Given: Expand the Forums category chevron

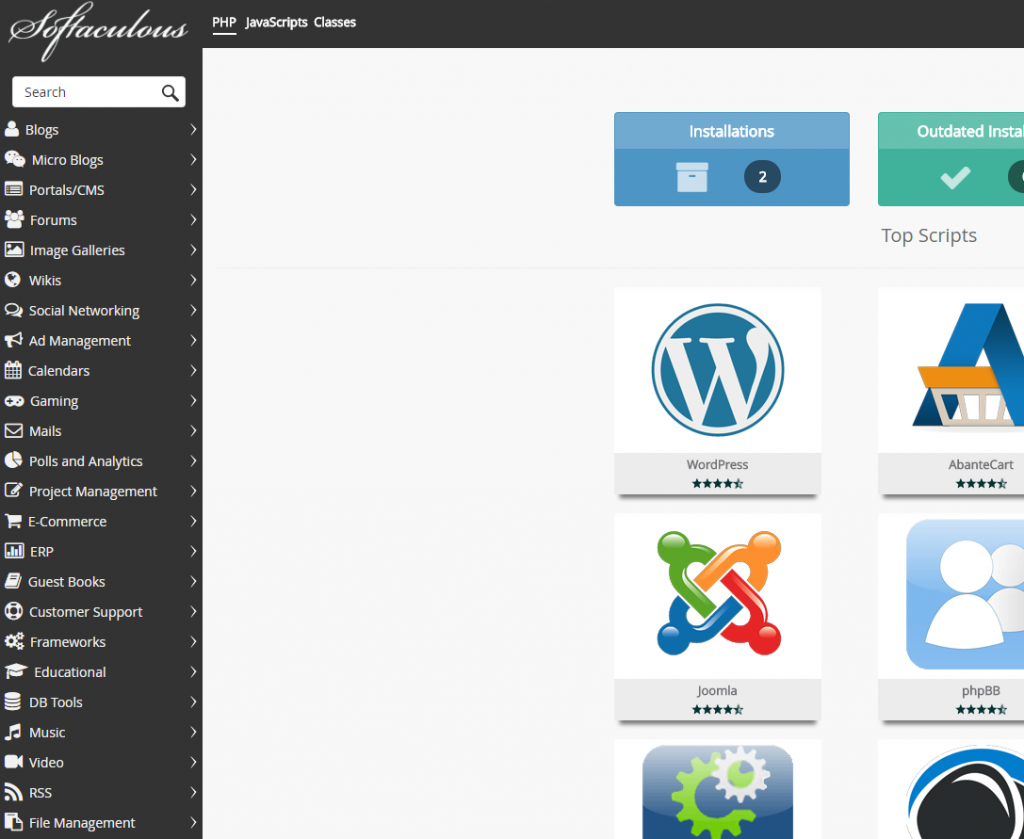Looking at the screenshot, I should click(x=193, y=219).
